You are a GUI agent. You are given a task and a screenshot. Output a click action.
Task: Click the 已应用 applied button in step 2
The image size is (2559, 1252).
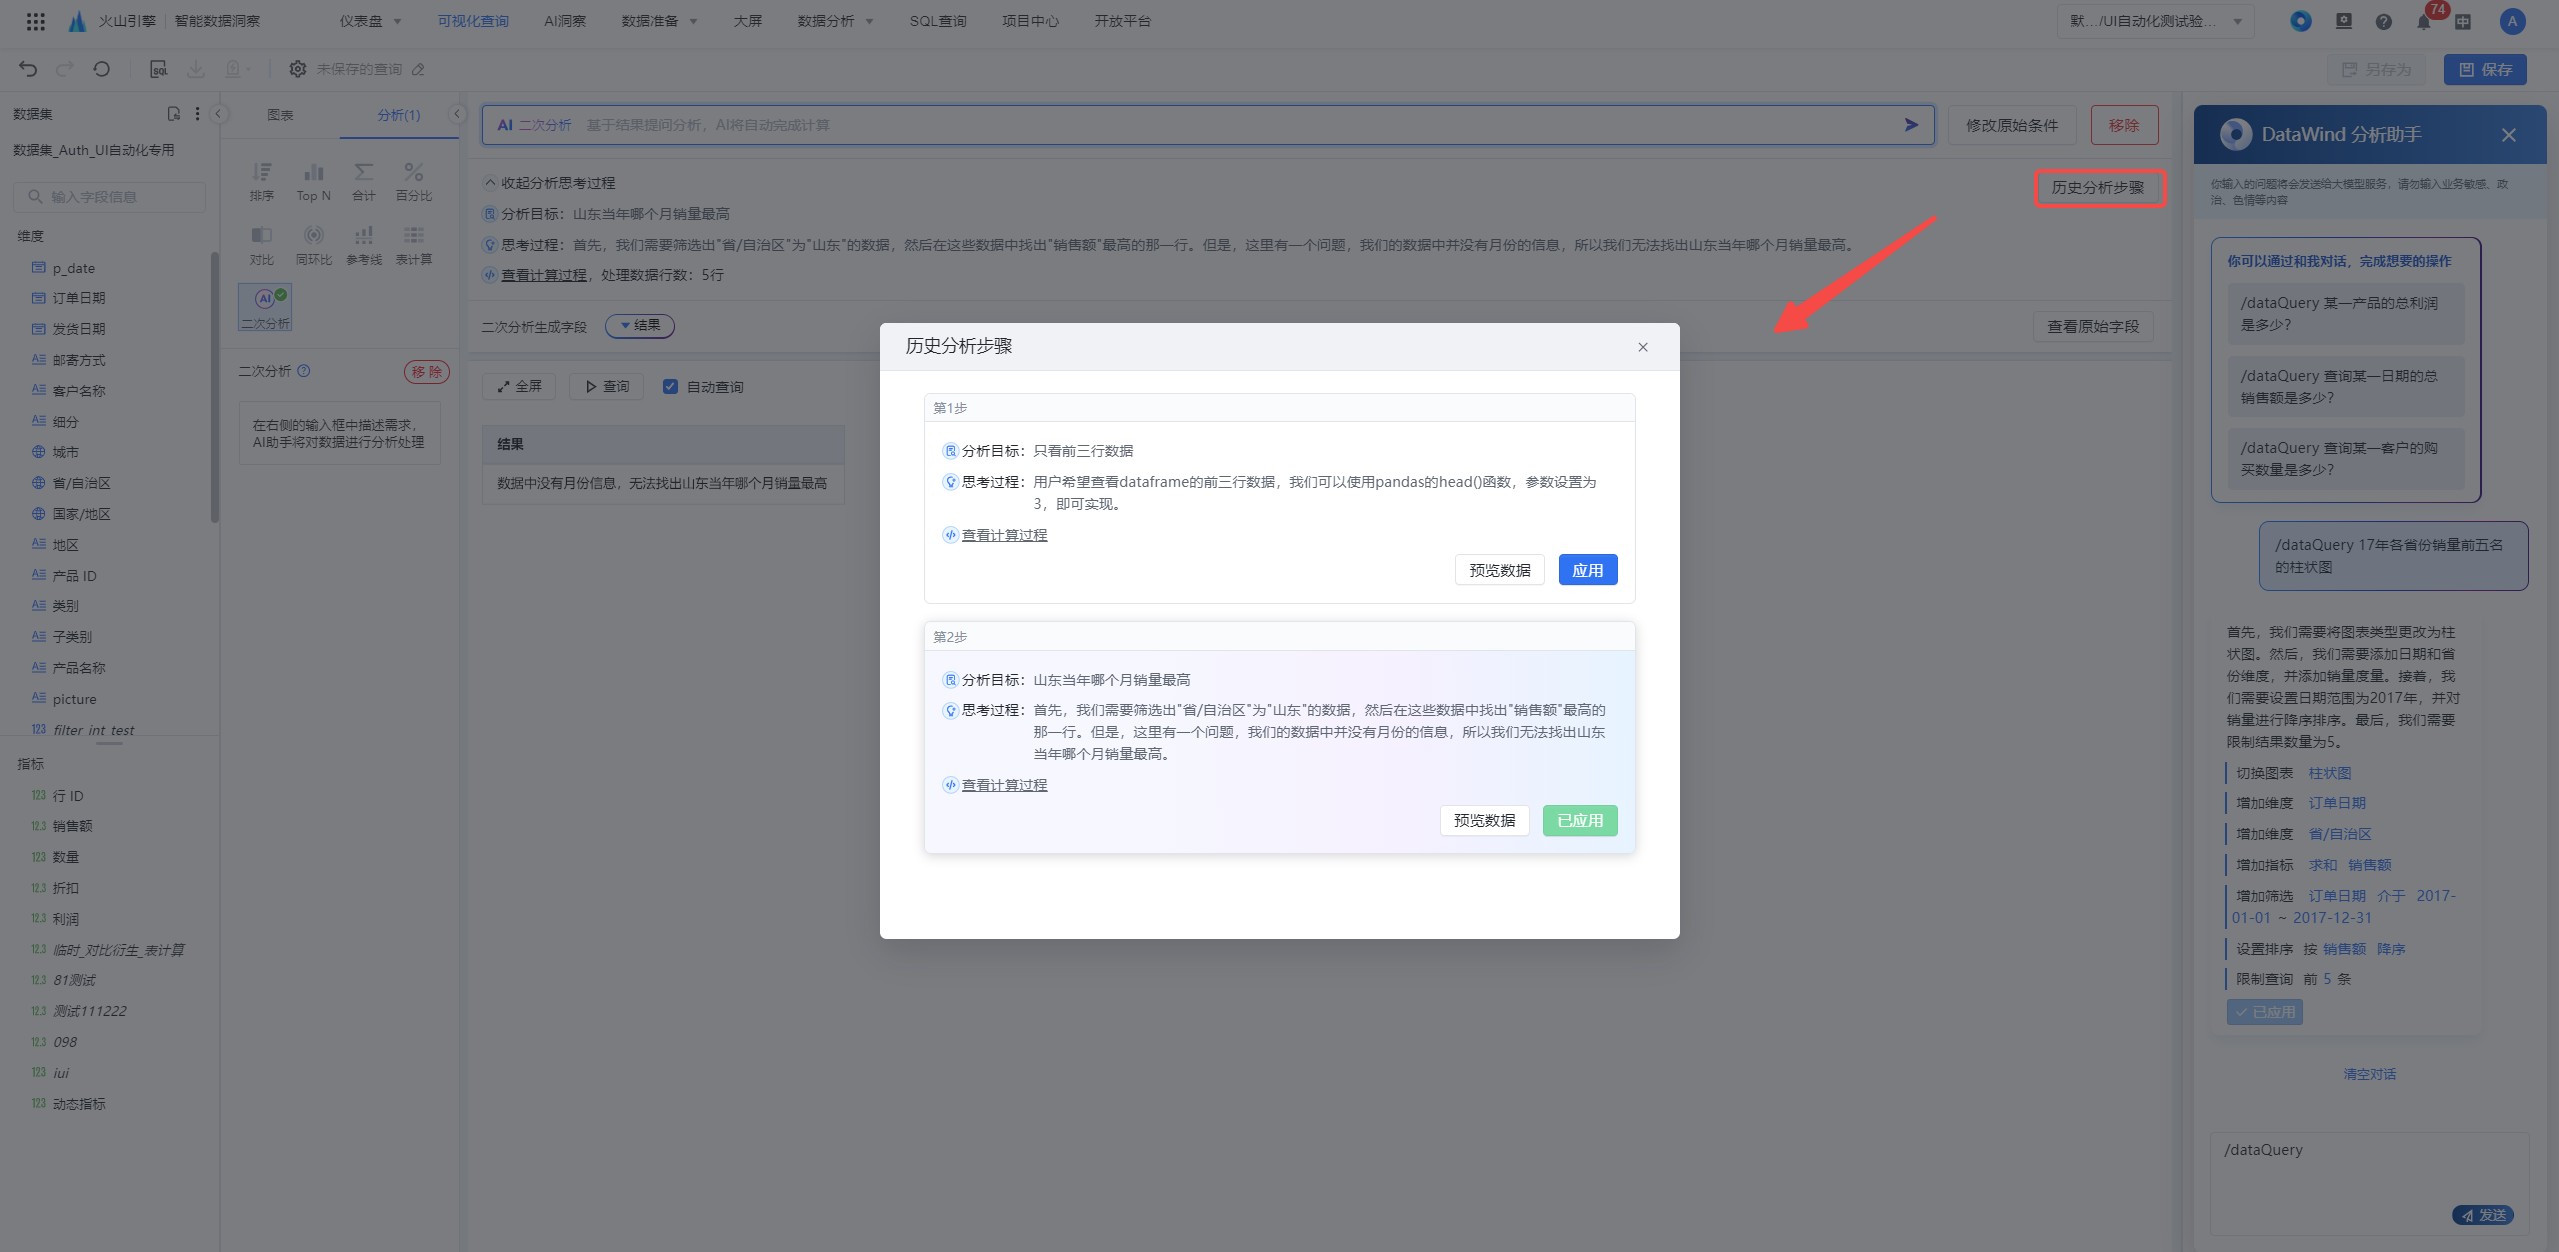1577,819
